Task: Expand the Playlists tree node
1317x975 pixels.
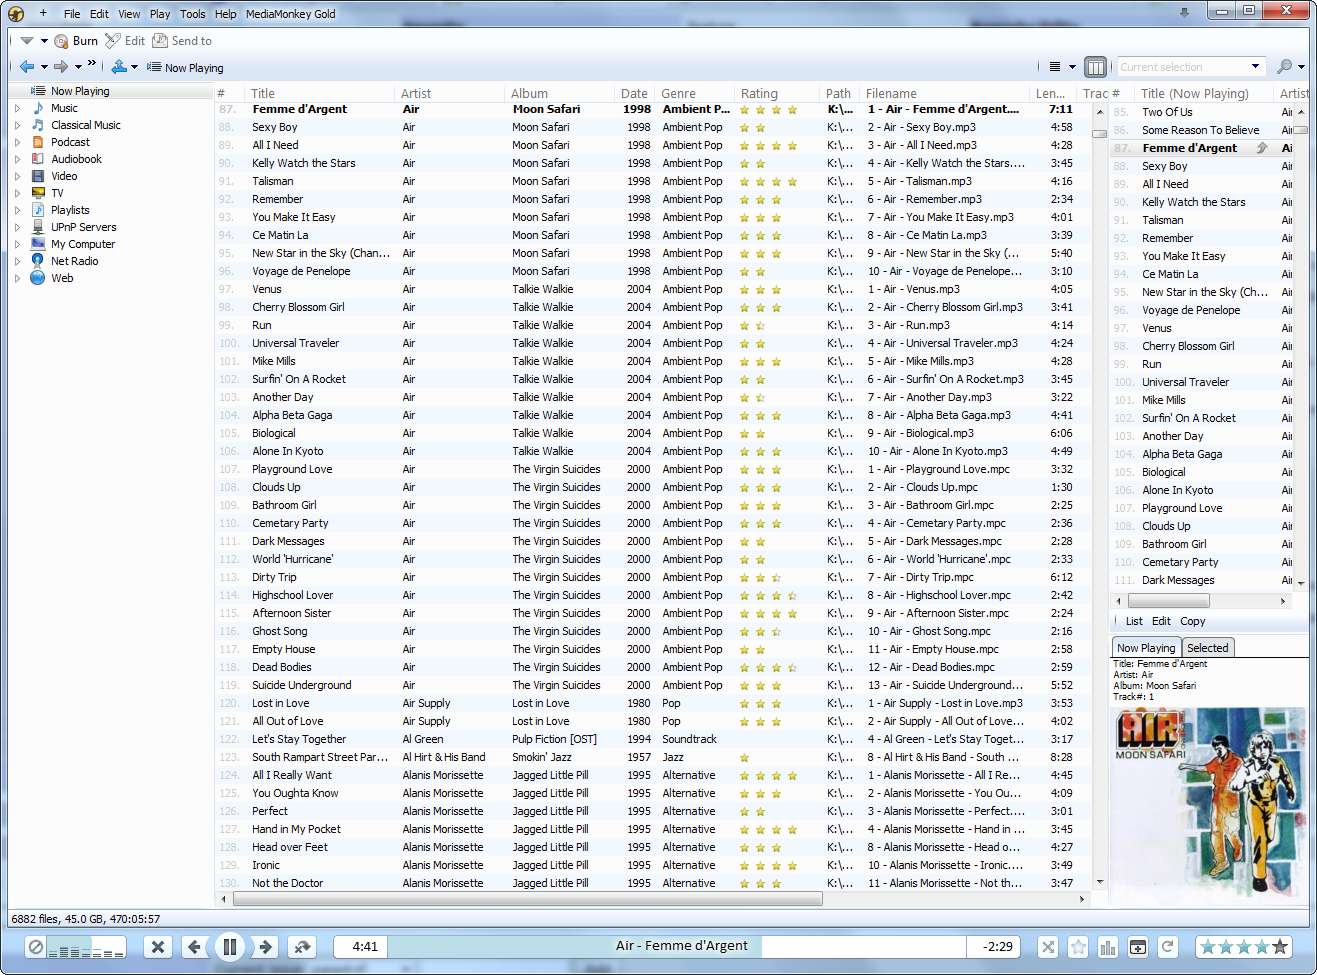Action: point(17,210)
